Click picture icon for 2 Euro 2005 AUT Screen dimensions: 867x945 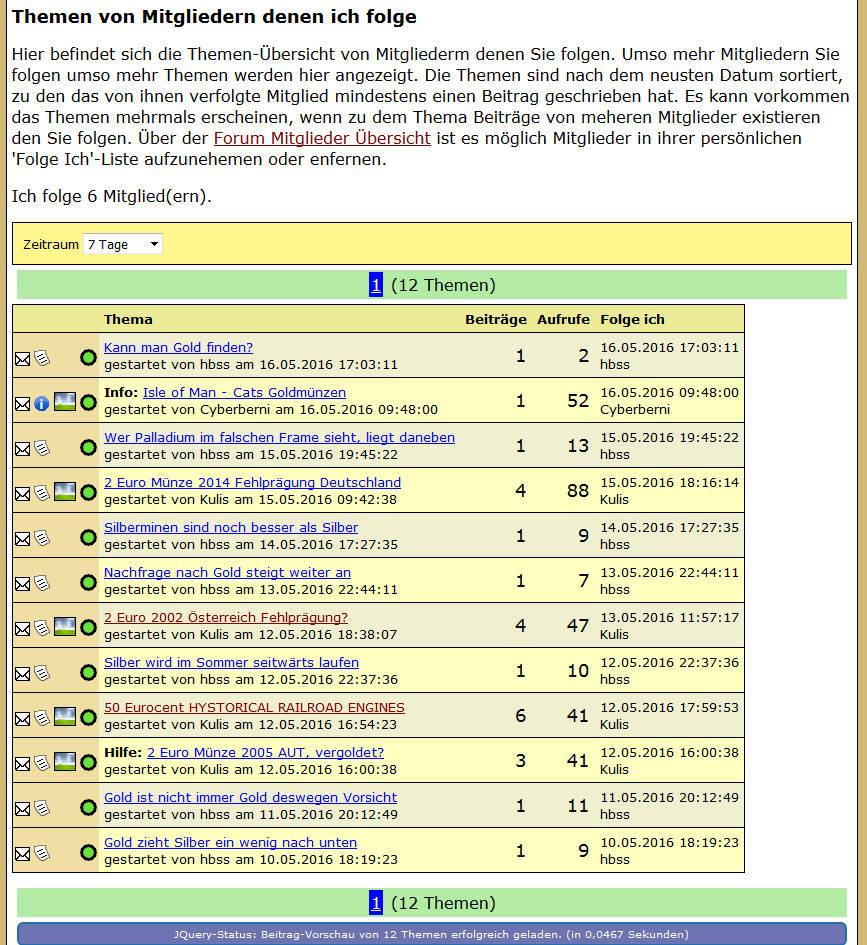coord(64,762)
